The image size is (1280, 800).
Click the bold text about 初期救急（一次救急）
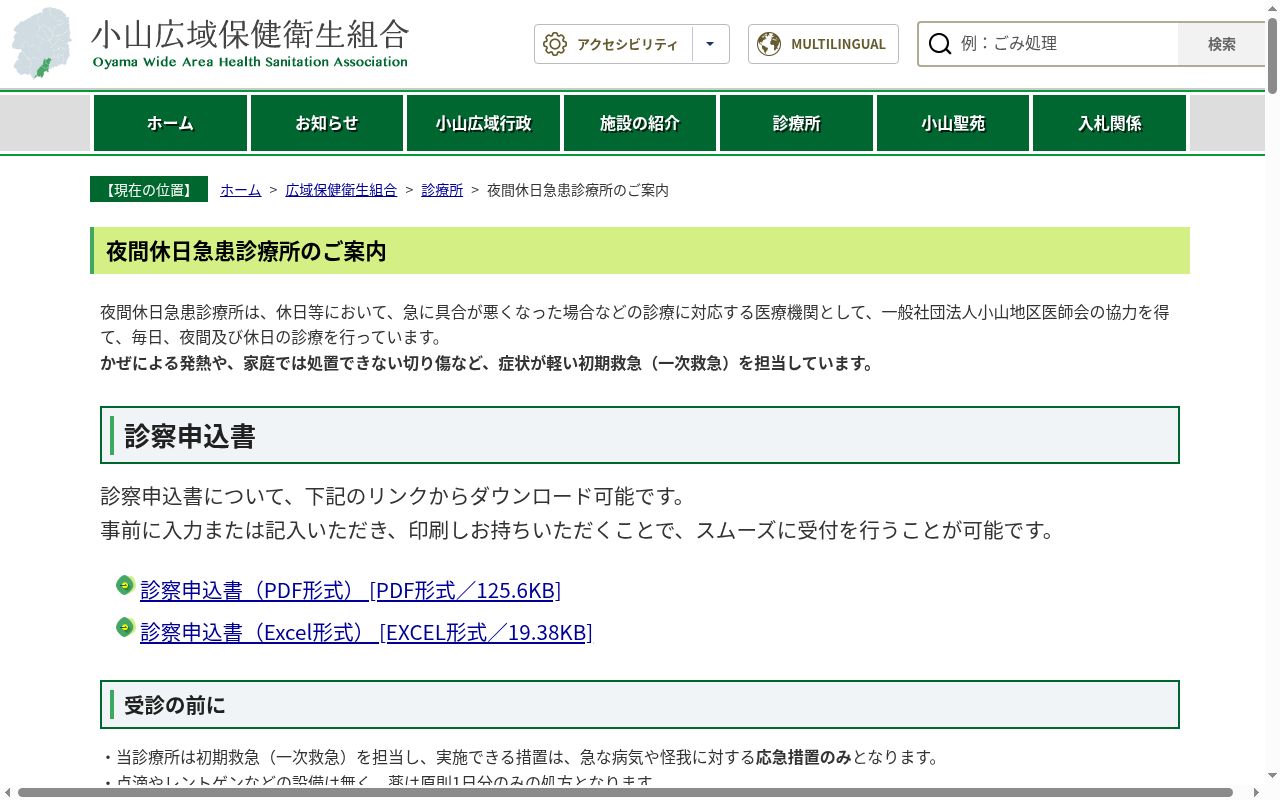coord(488,363)
